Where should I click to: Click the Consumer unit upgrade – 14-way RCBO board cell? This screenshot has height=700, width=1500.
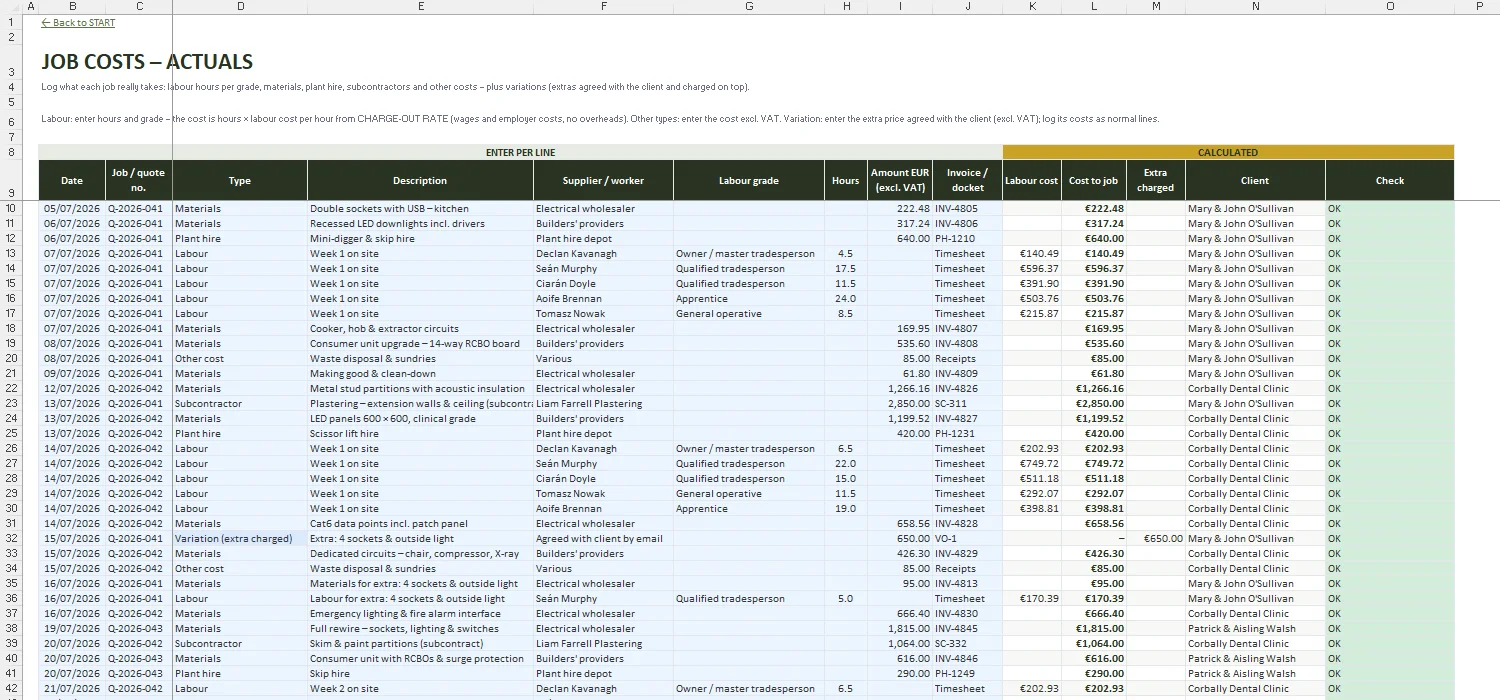click(x=420, y=344)
